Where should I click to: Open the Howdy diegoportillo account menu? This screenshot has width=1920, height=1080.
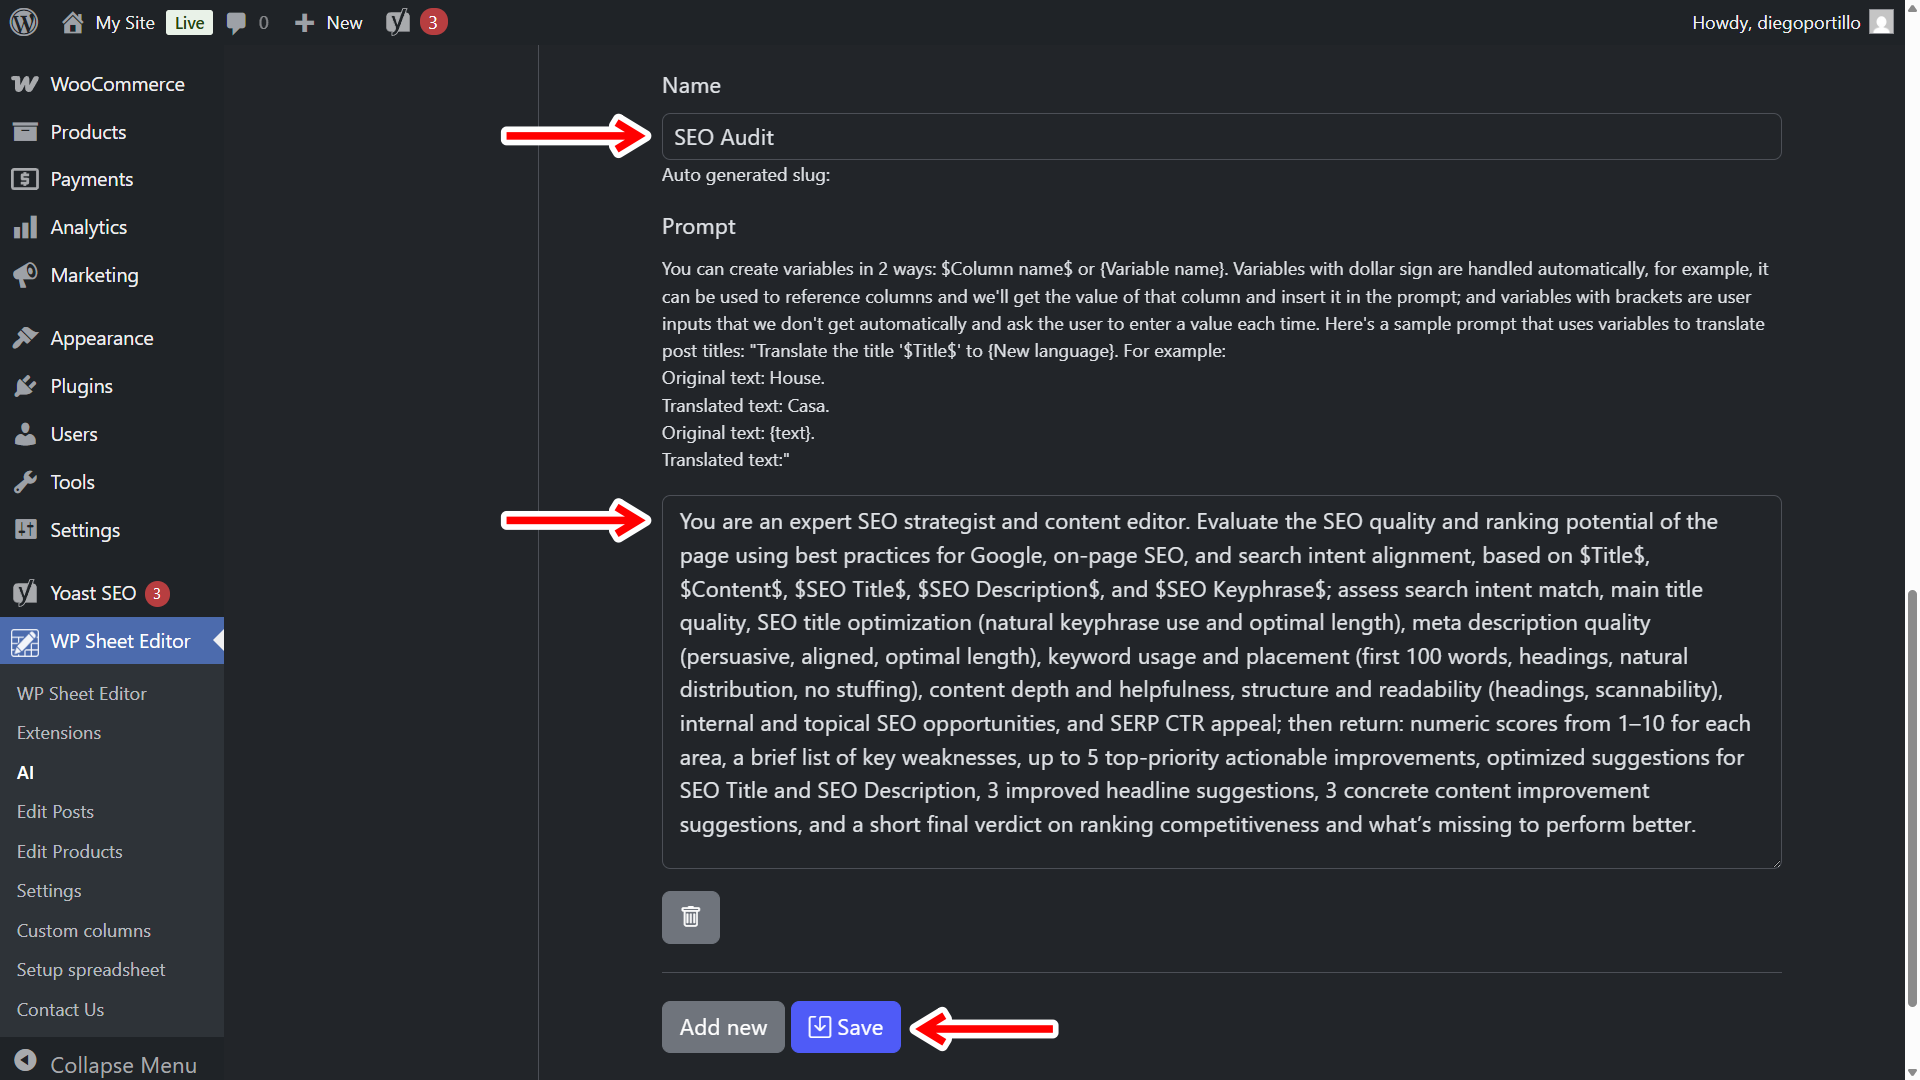(x=1775, y=22)
